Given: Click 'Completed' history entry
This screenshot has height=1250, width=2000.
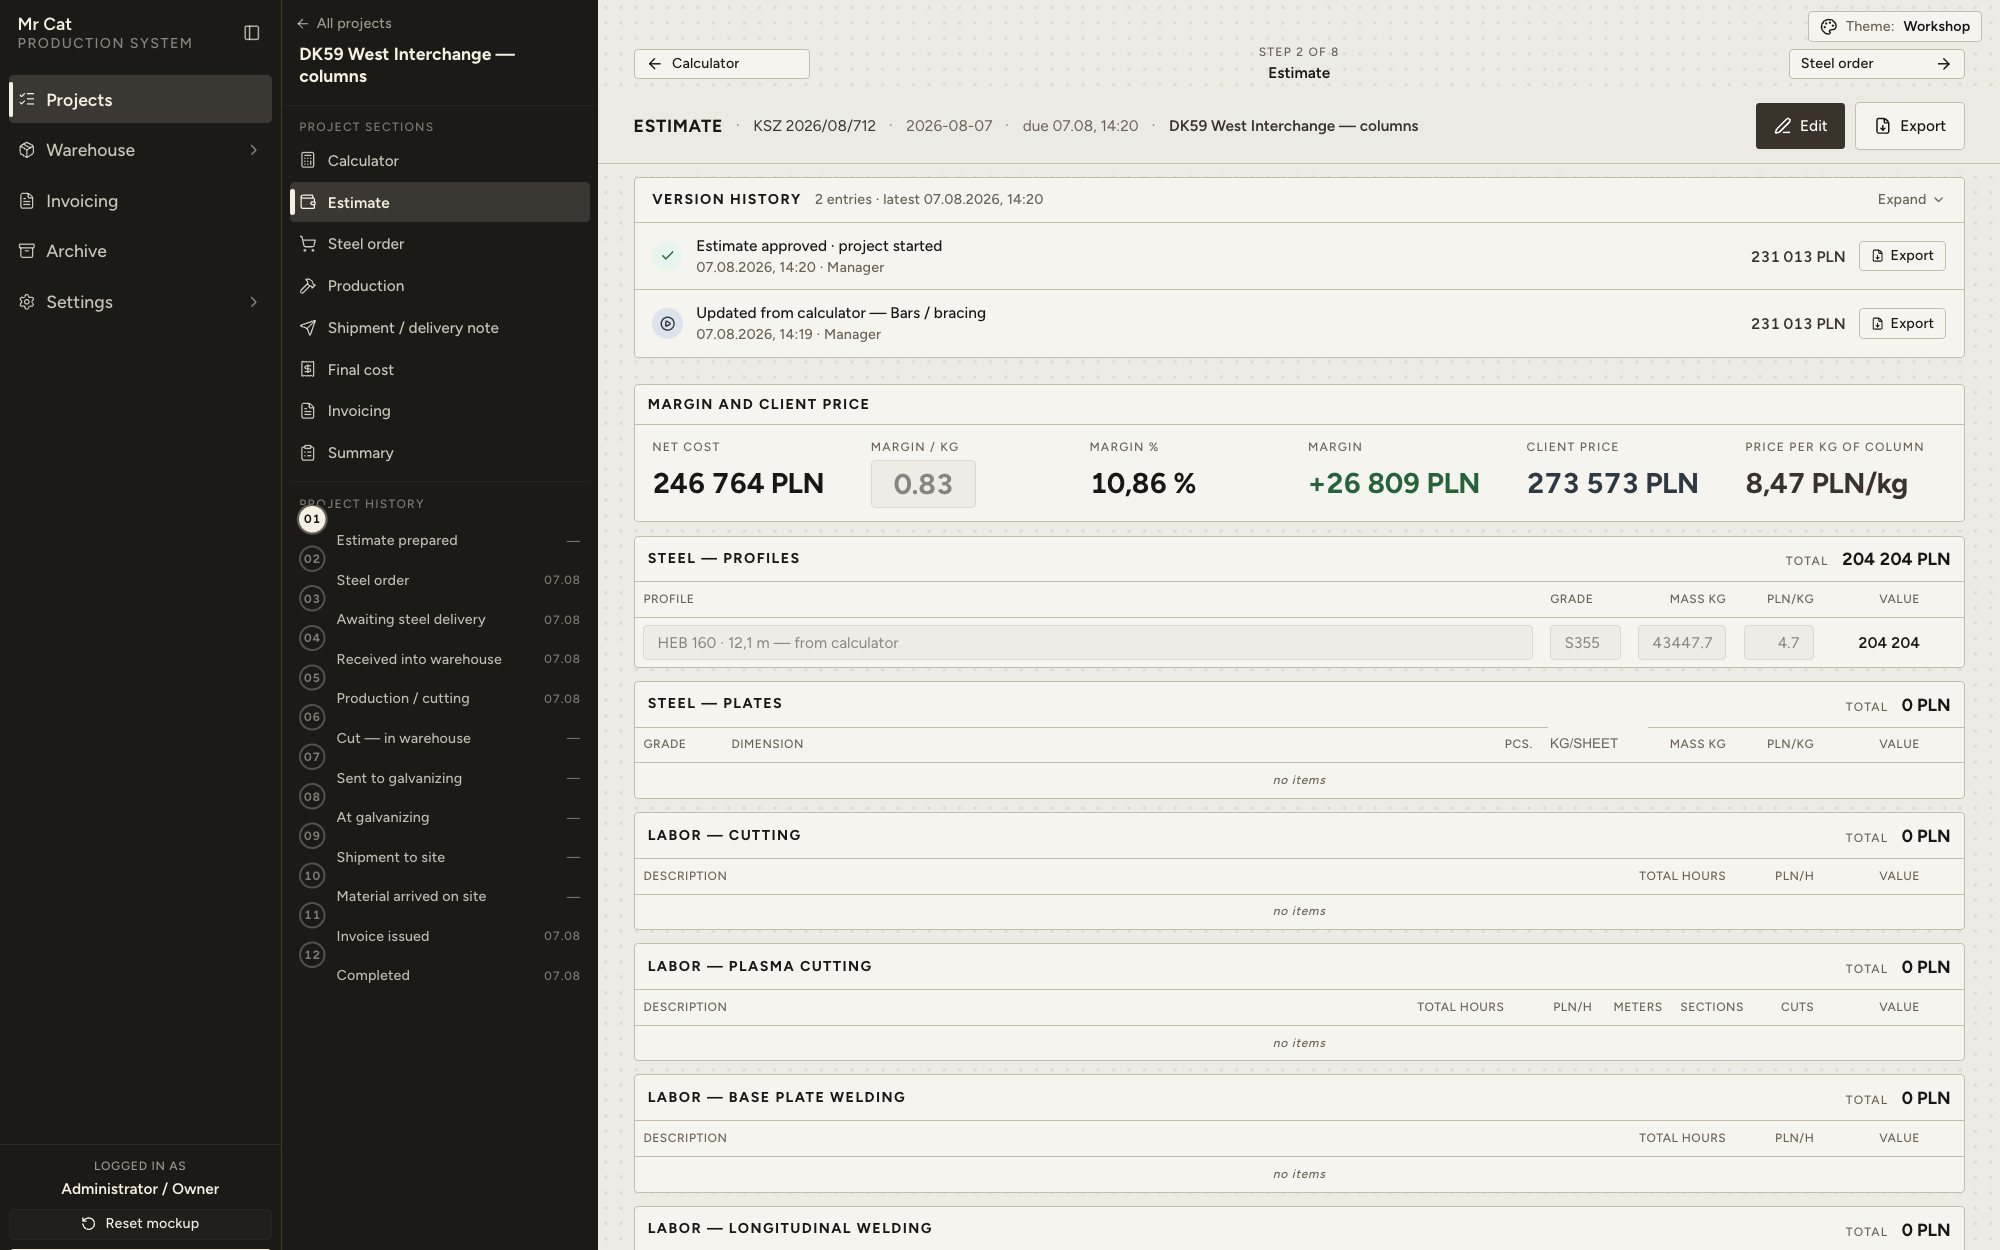Looking at the screenshot, I should pos(373,975).
